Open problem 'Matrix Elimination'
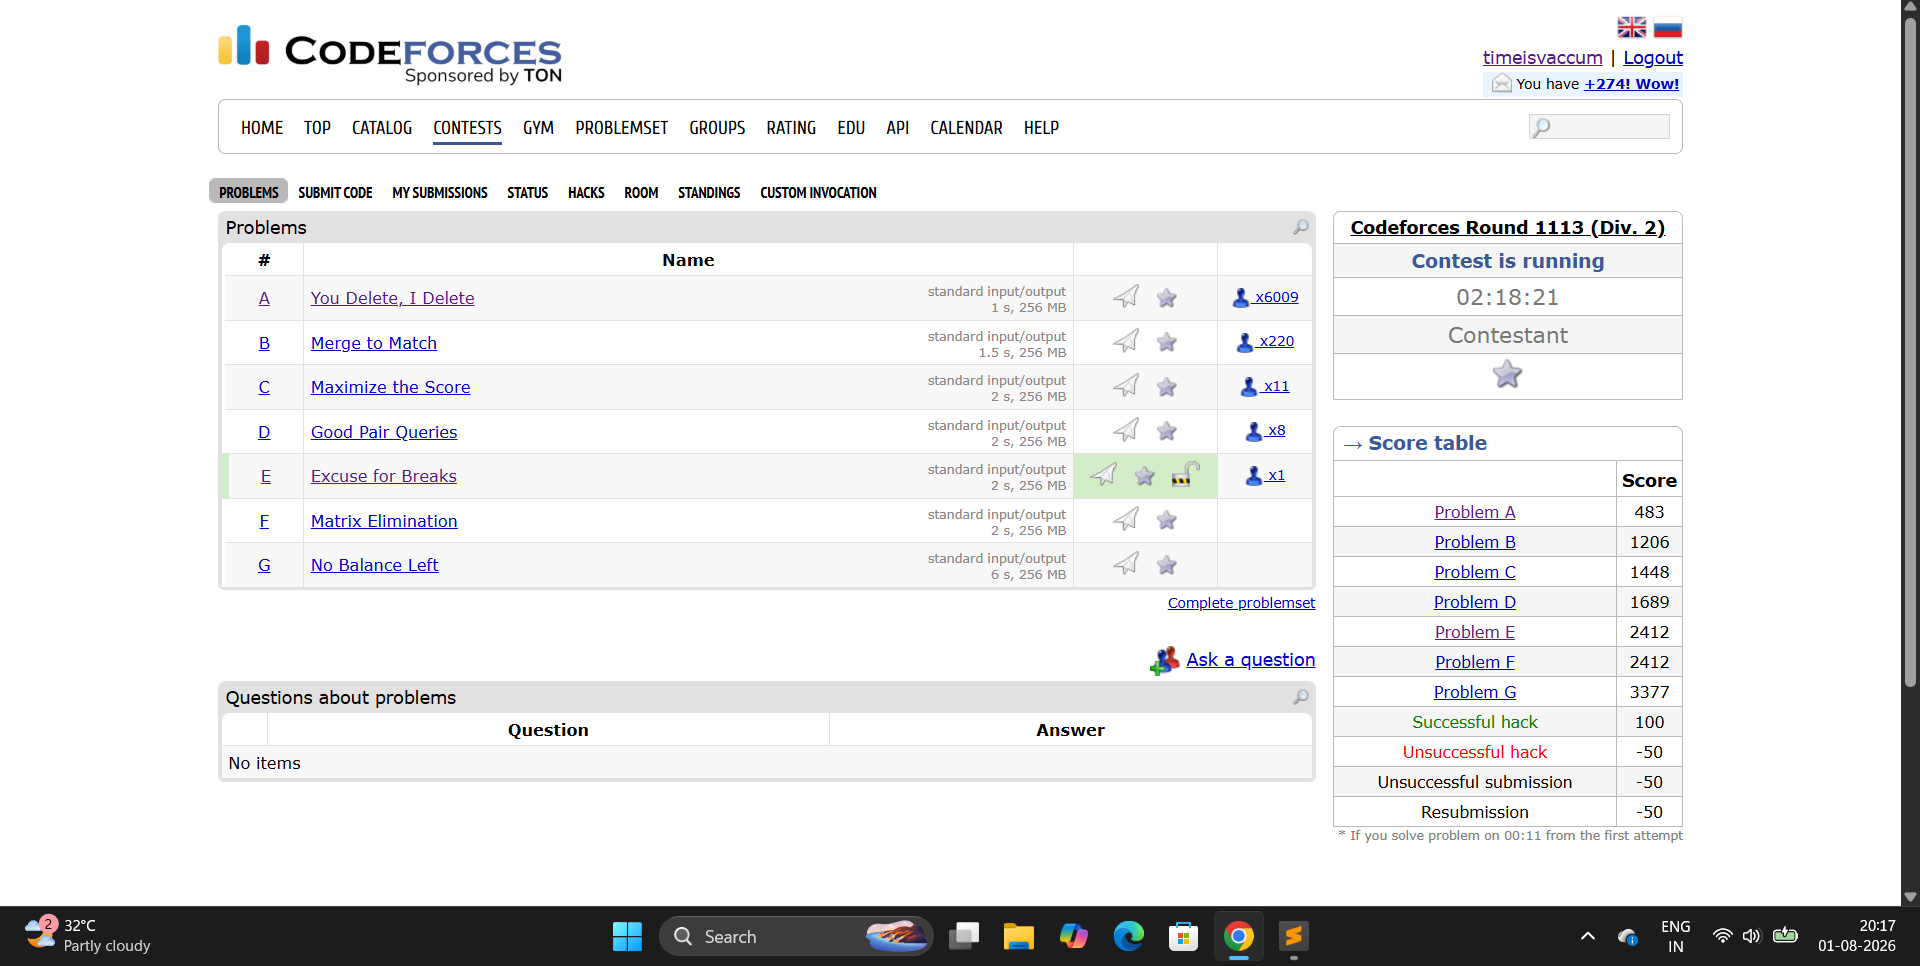 click(x=384, y=521)
